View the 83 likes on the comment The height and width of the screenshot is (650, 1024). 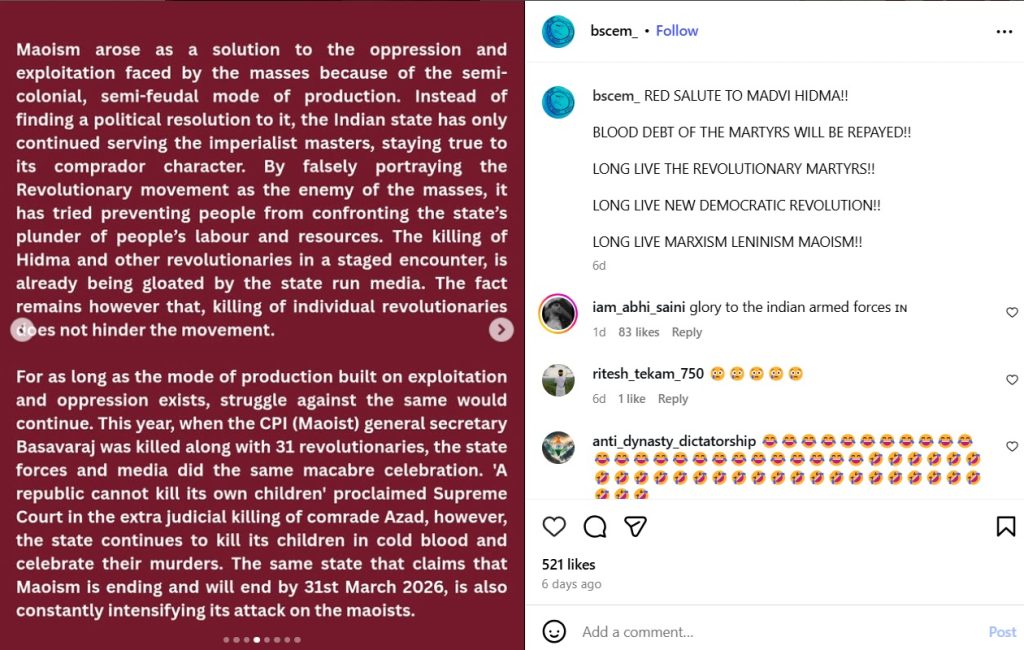(639, 332)
